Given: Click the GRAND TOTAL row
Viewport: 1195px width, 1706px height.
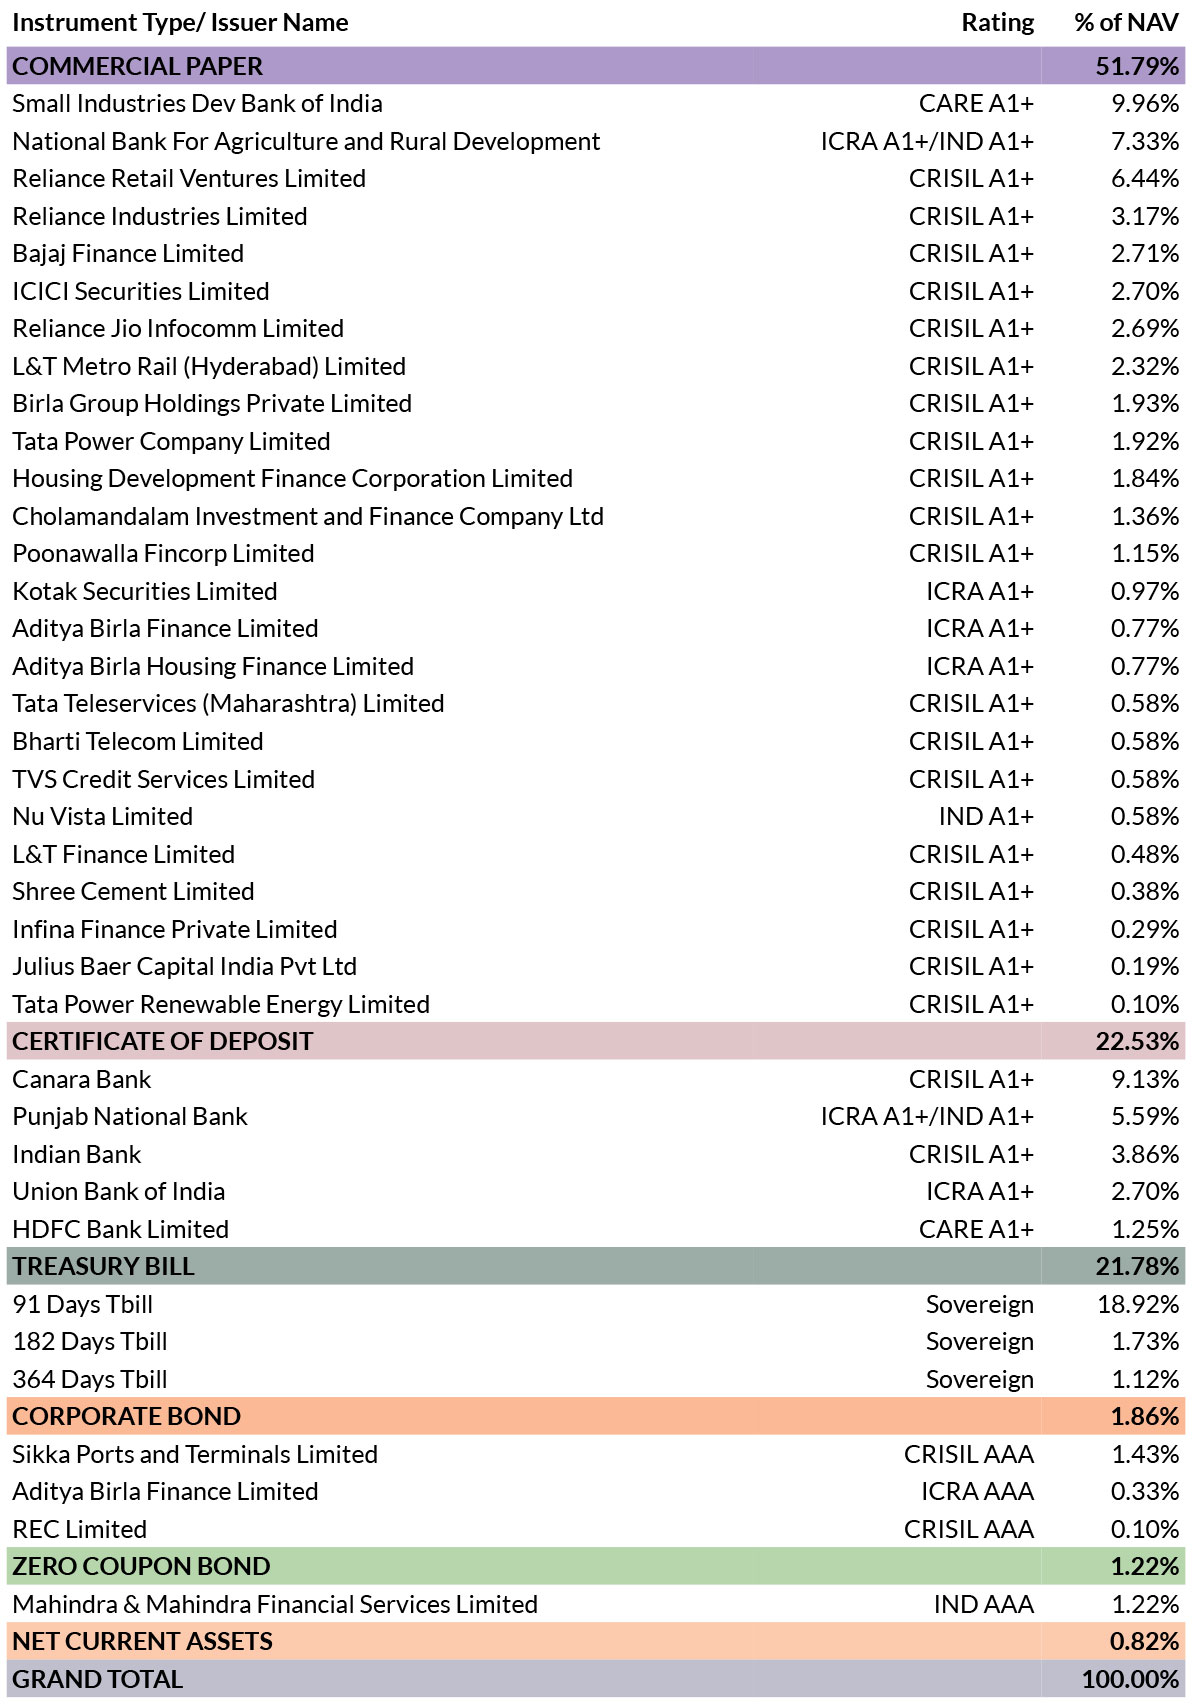Looking at the screenshot, I should pos(596,1679).
